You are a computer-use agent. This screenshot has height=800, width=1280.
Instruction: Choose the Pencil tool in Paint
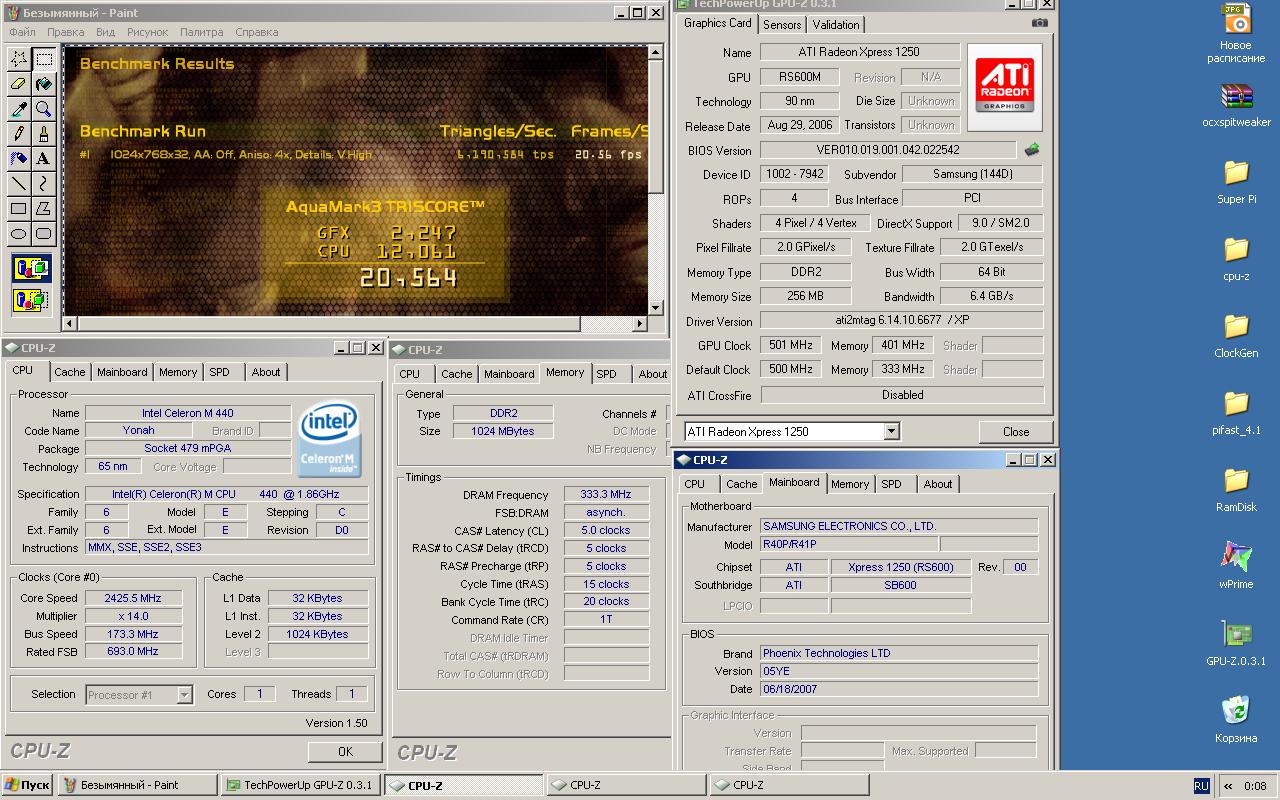tap(19, 134)
